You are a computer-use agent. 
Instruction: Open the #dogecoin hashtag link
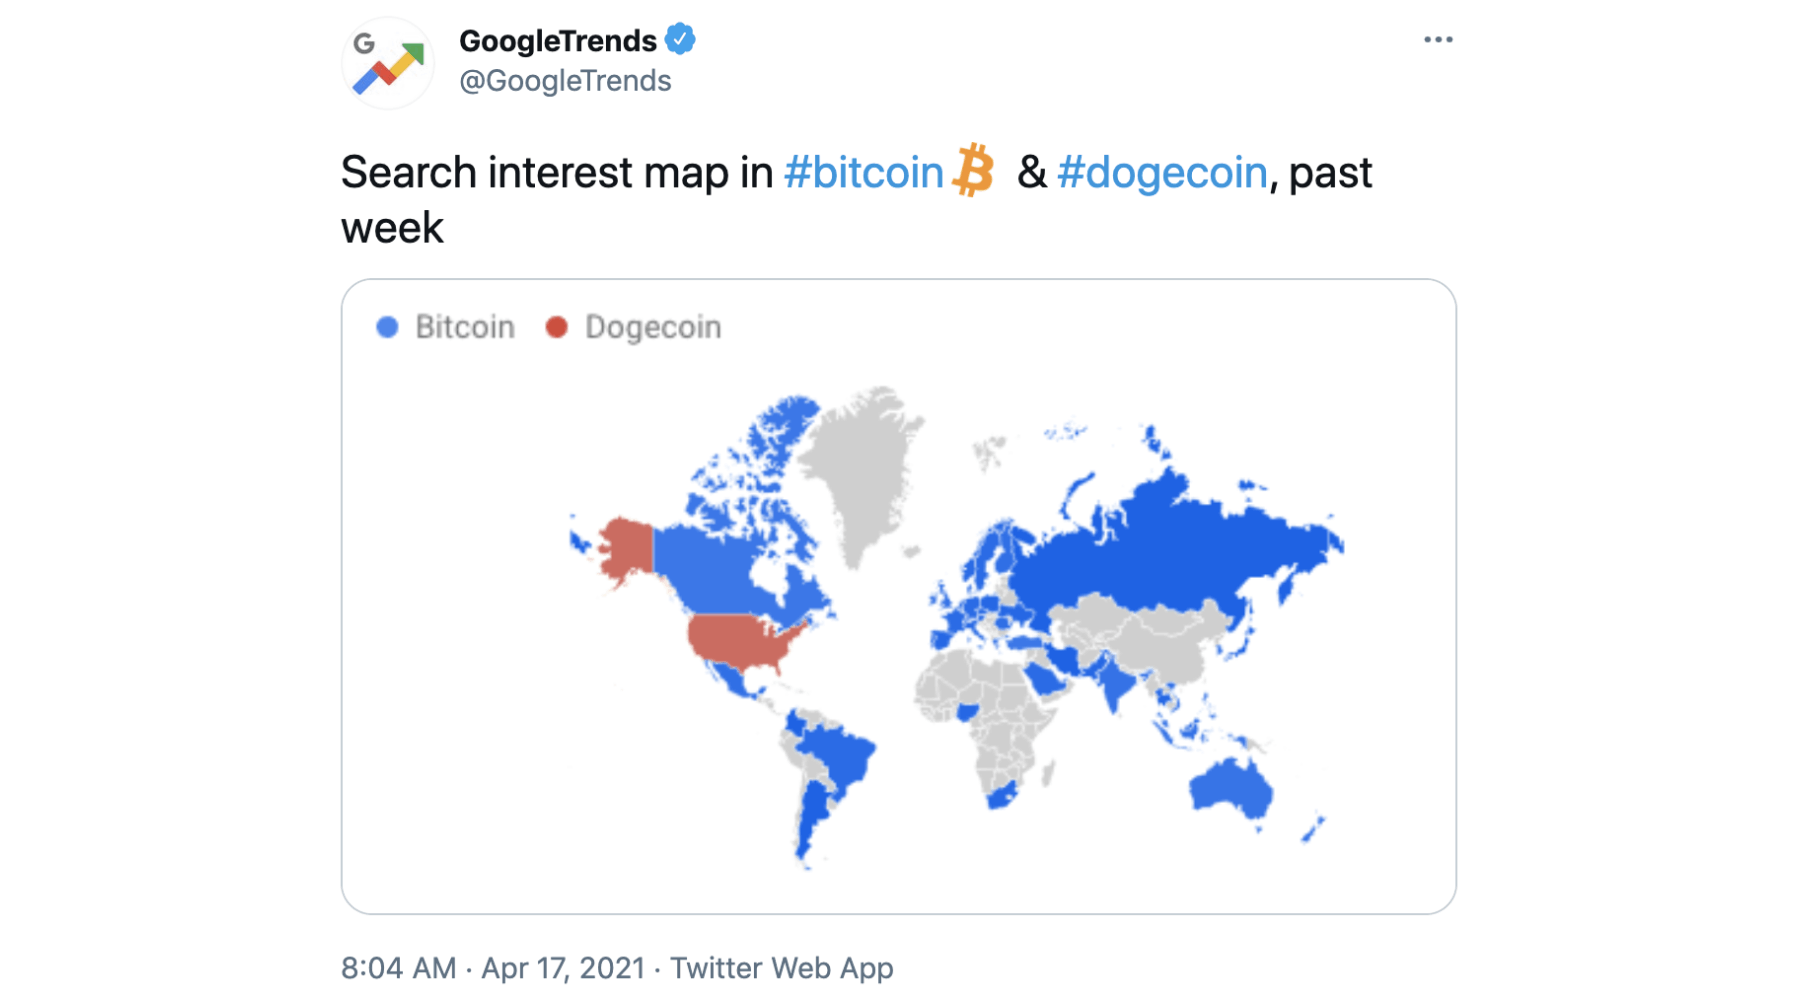(1162, 173)
